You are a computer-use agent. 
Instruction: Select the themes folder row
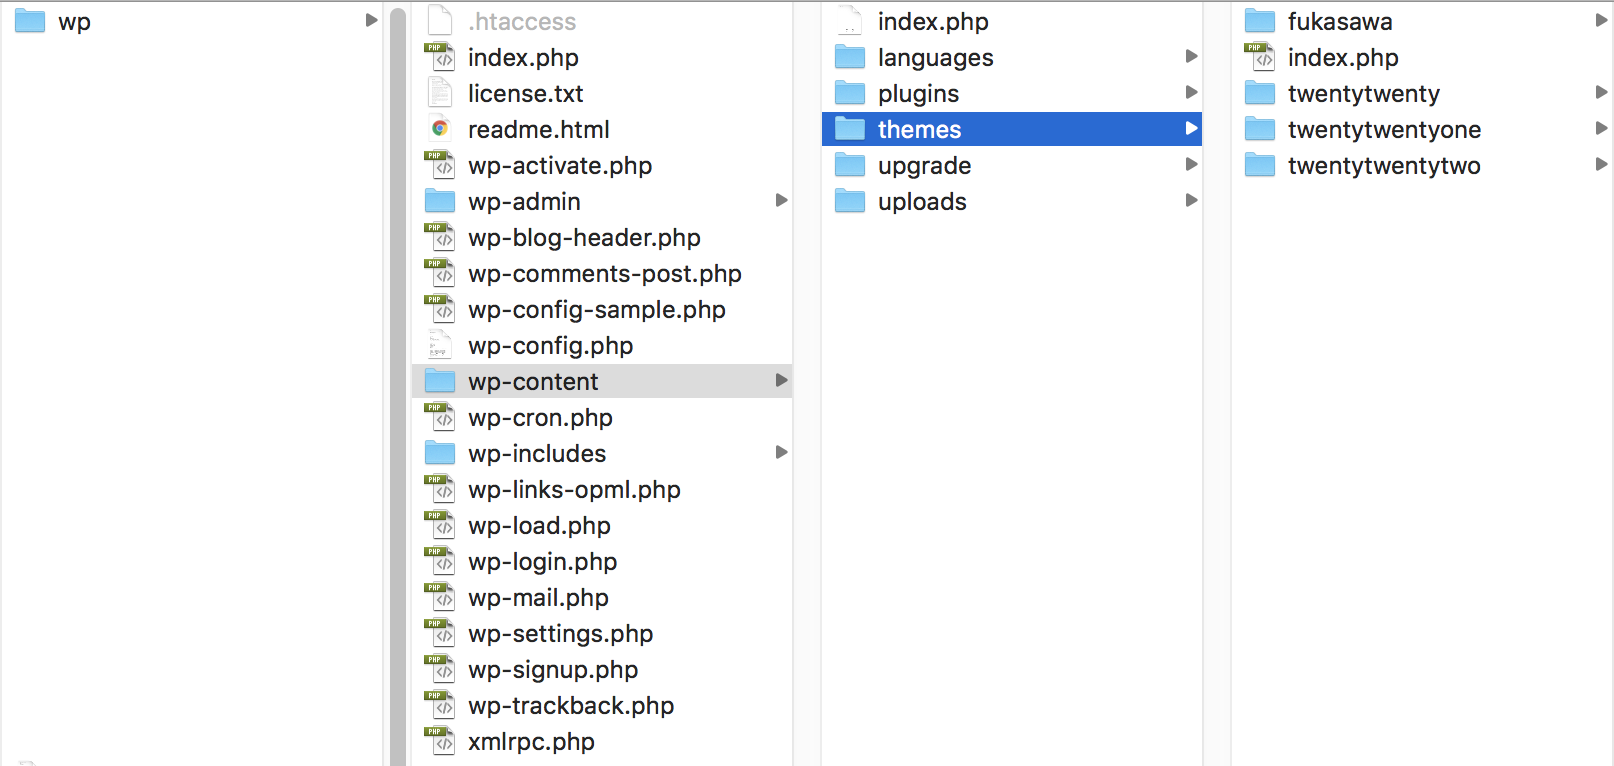pos(1010,129)
